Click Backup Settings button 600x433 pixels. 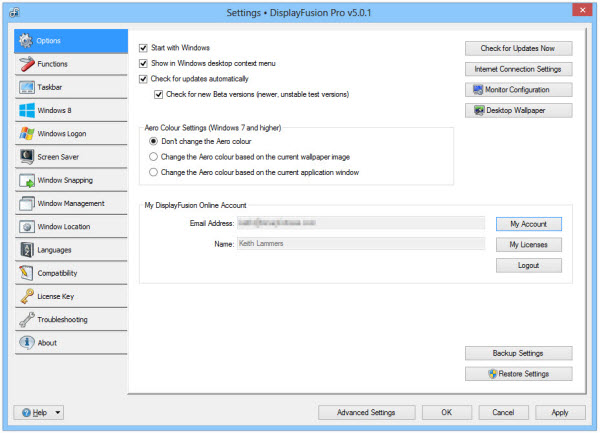coord(518,353)
